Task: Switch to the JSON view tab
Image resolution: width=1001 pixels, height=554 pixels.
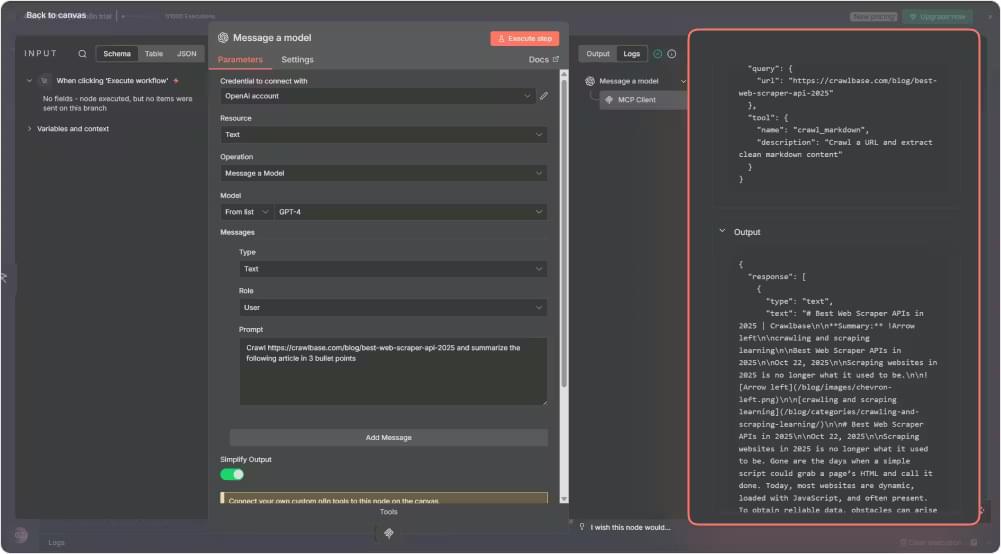Action: (187, 54)
